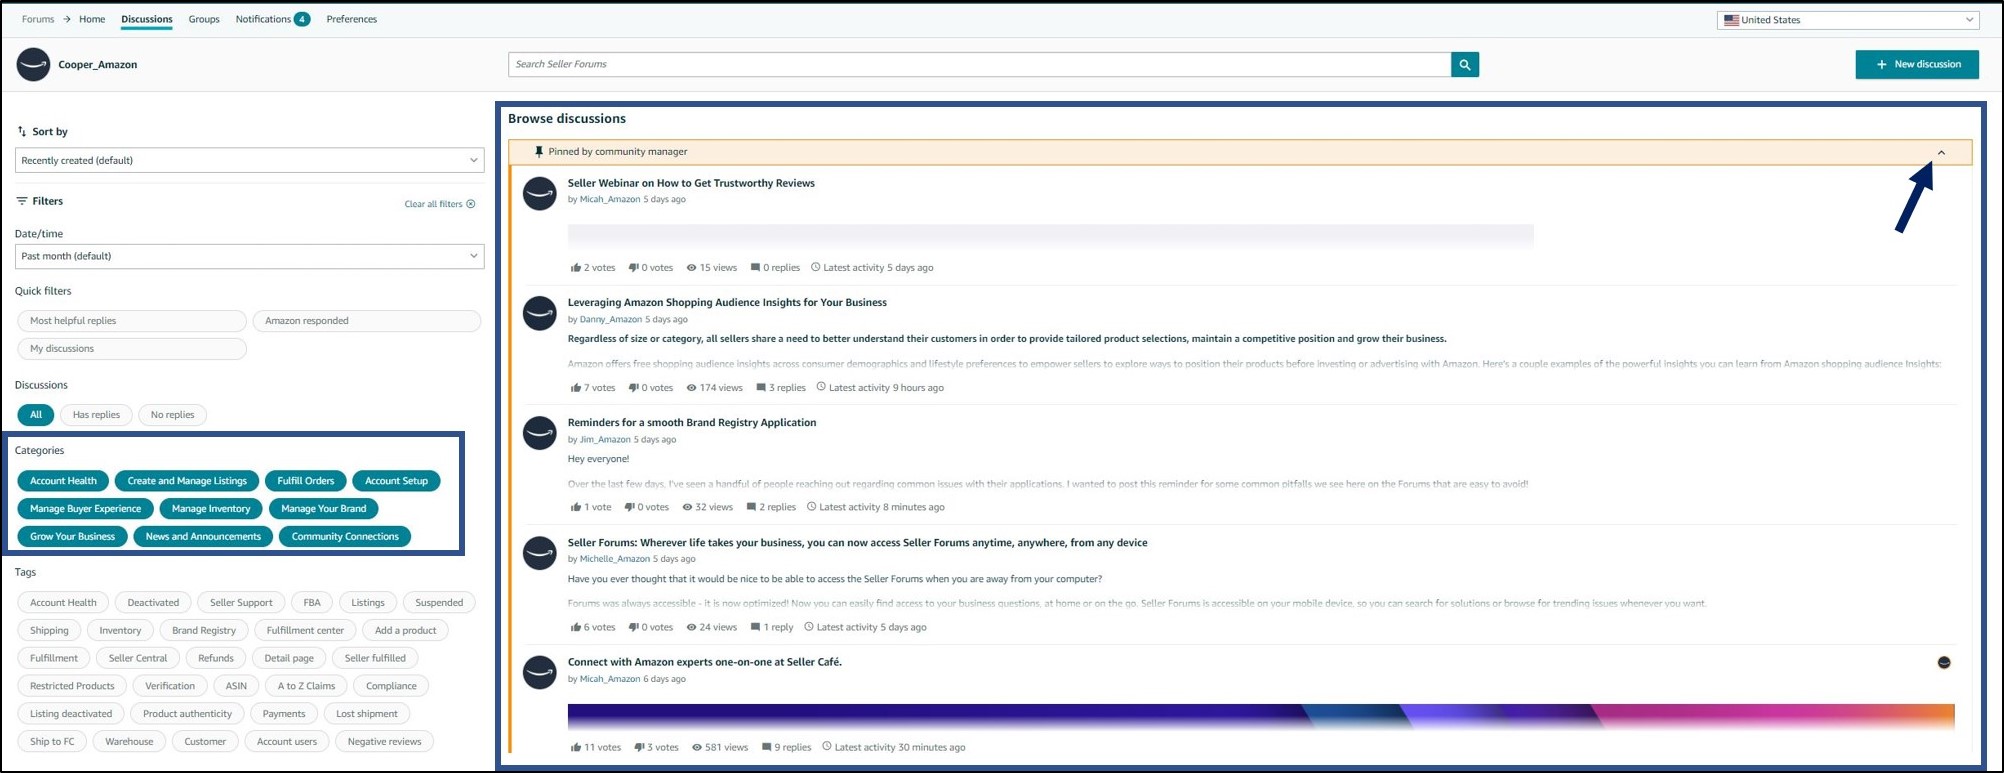The width and height of the screenshot is (2004, 773).
Task: Click the Filters lines icon
Action: point(22,201)
